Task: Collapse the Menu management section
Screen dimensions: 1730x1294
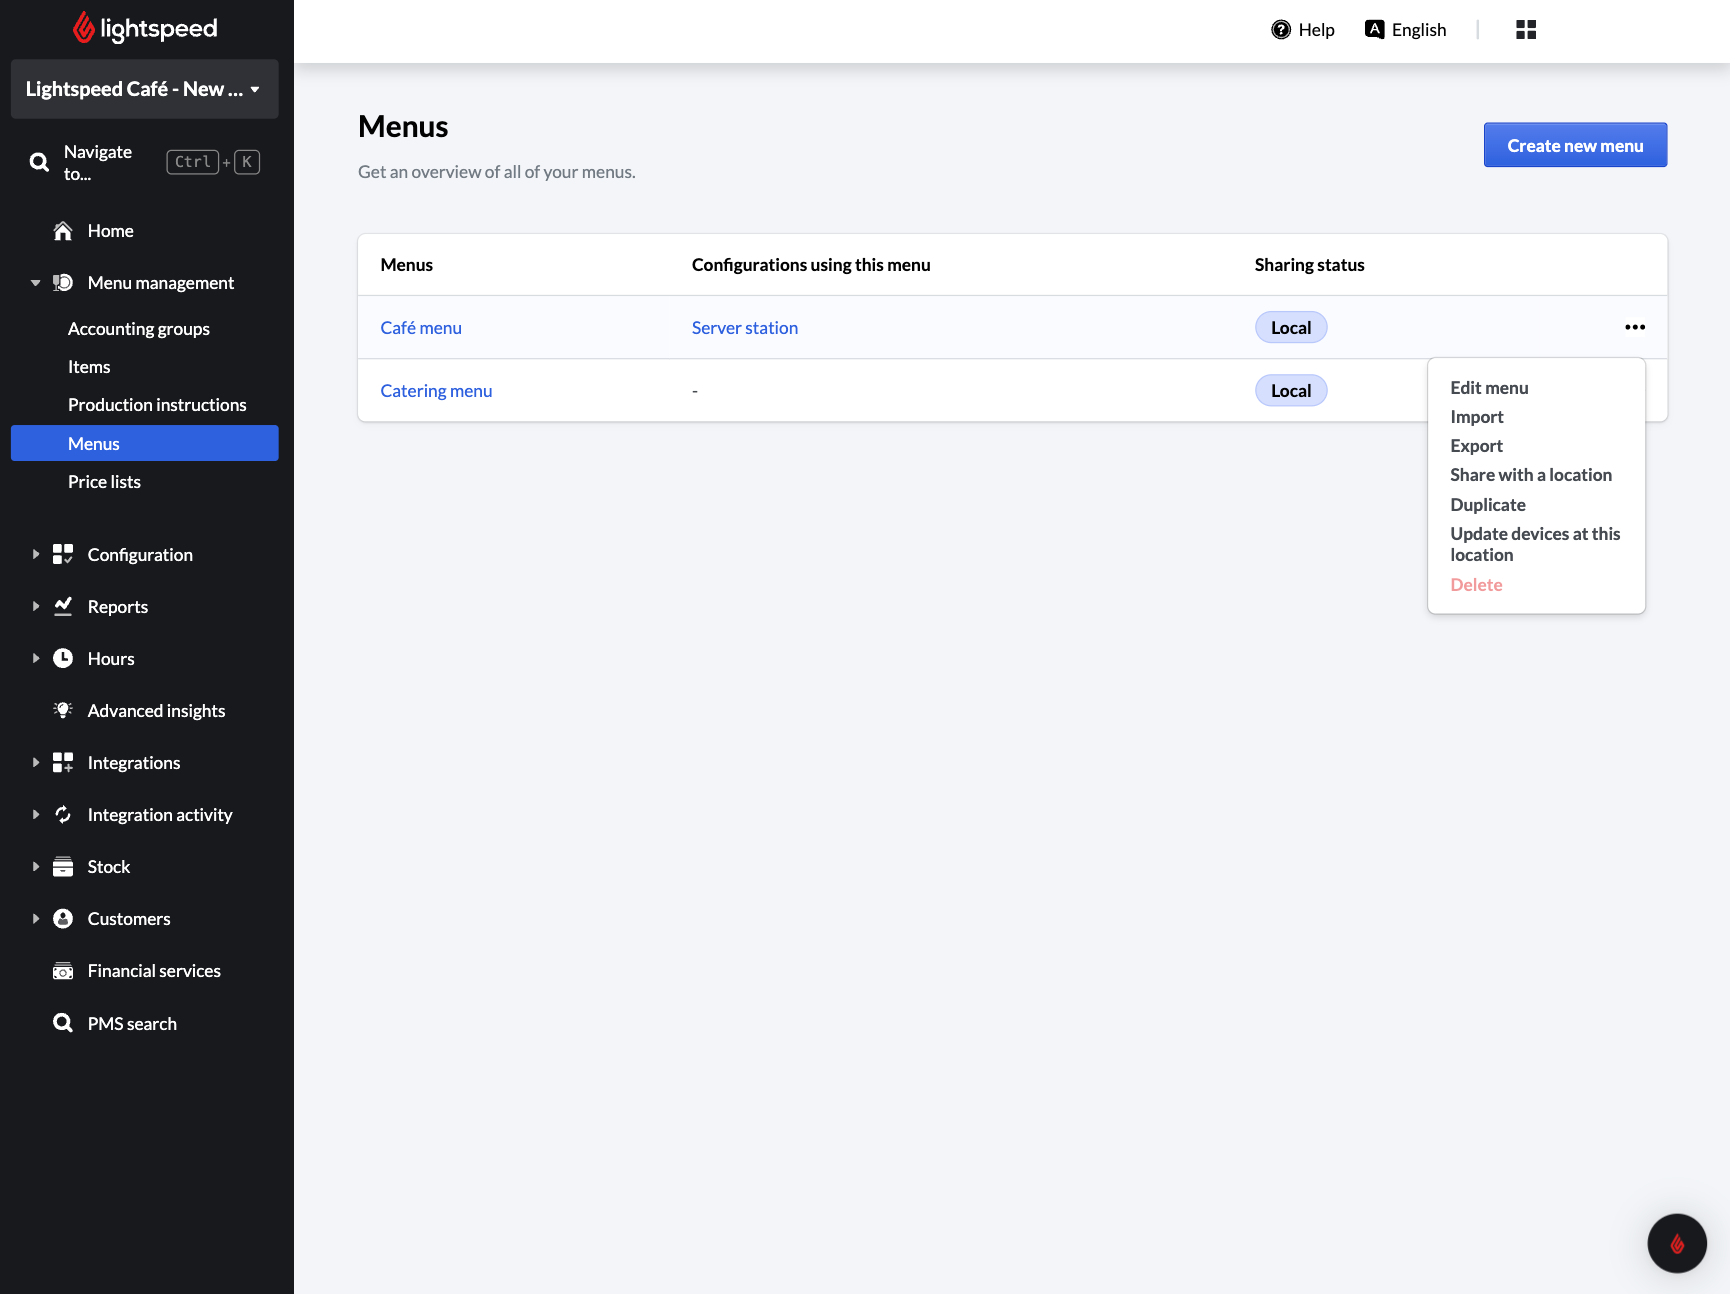Action: [x=36, y=283]
